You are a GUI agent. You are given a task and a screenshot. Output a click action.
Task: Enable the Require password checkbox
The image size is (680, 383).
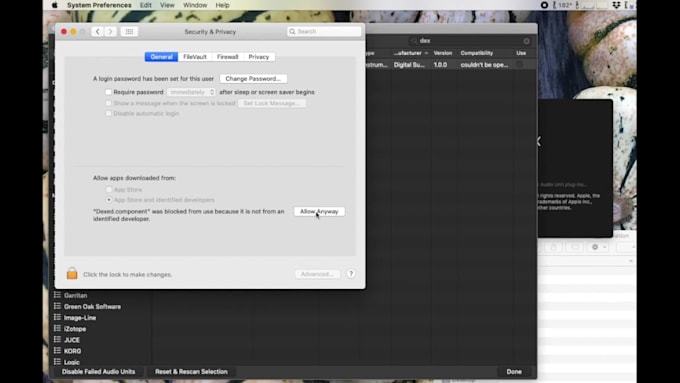pos(108,92)
